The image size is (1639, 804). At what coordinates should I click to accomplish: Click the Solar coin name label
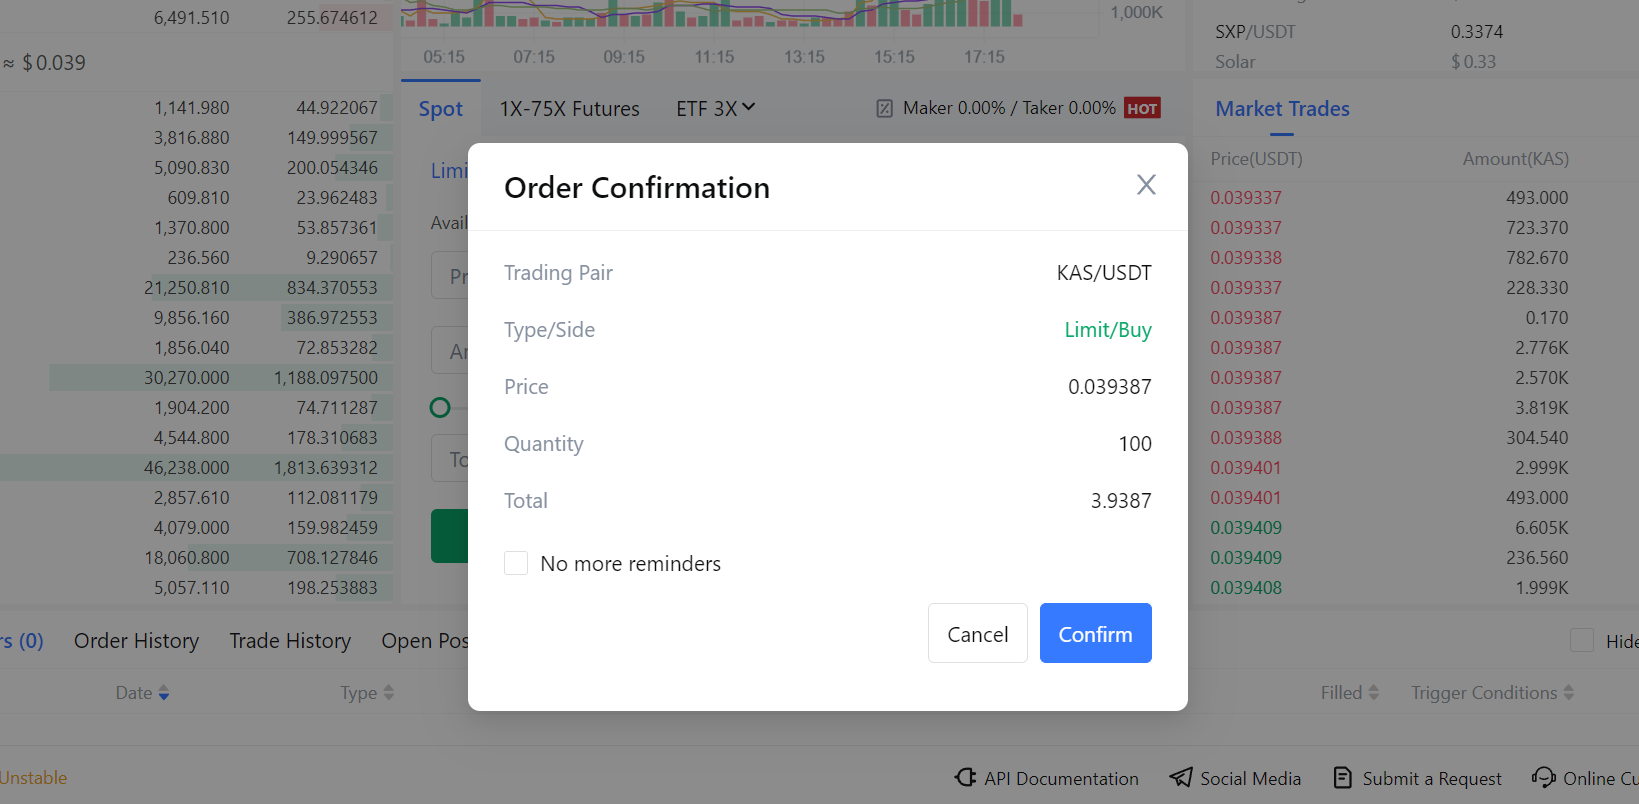point(1235,61)
